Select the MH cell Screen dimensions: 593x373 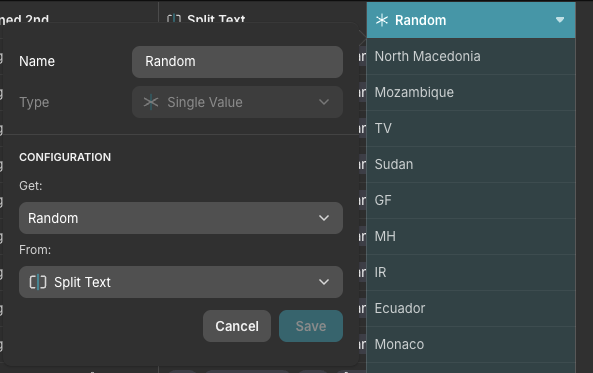tap(471, 236)
